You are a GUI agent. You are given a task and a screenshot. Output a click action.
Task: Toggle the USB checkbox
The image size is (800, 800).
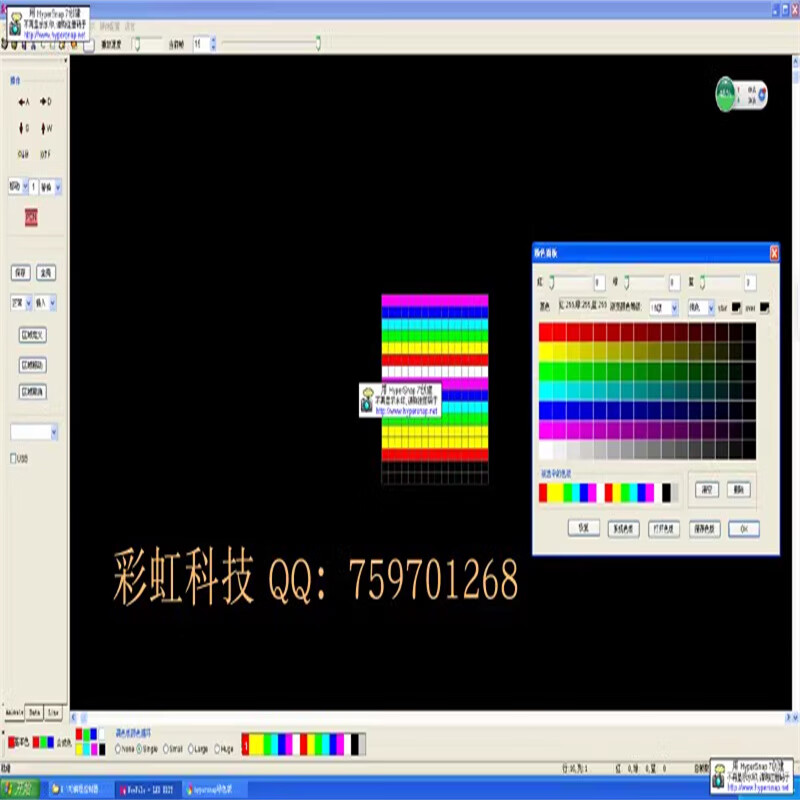13,458
